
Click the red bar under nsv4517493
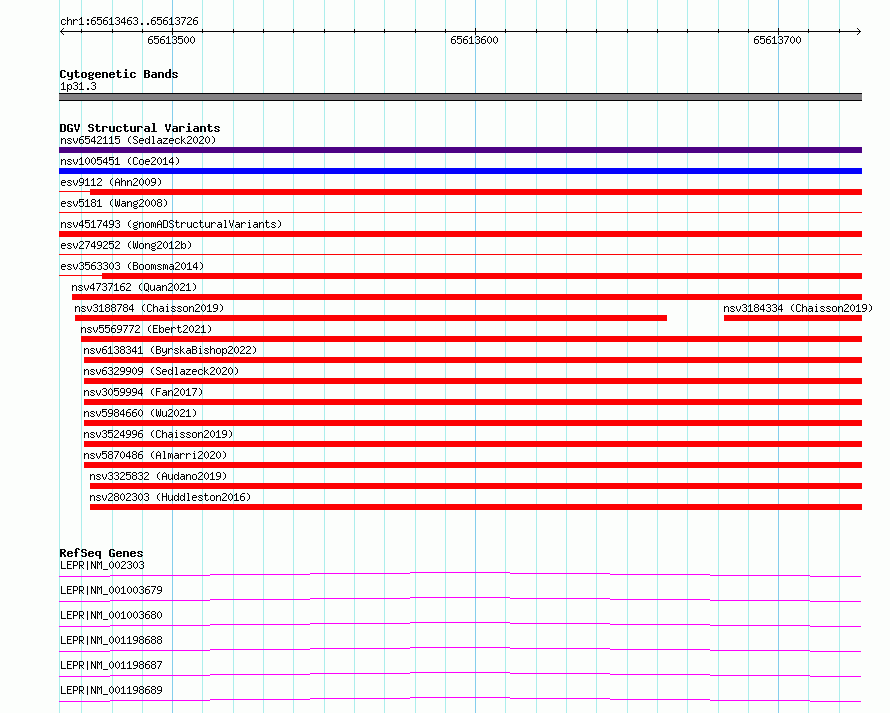click(x=460, y=234)
